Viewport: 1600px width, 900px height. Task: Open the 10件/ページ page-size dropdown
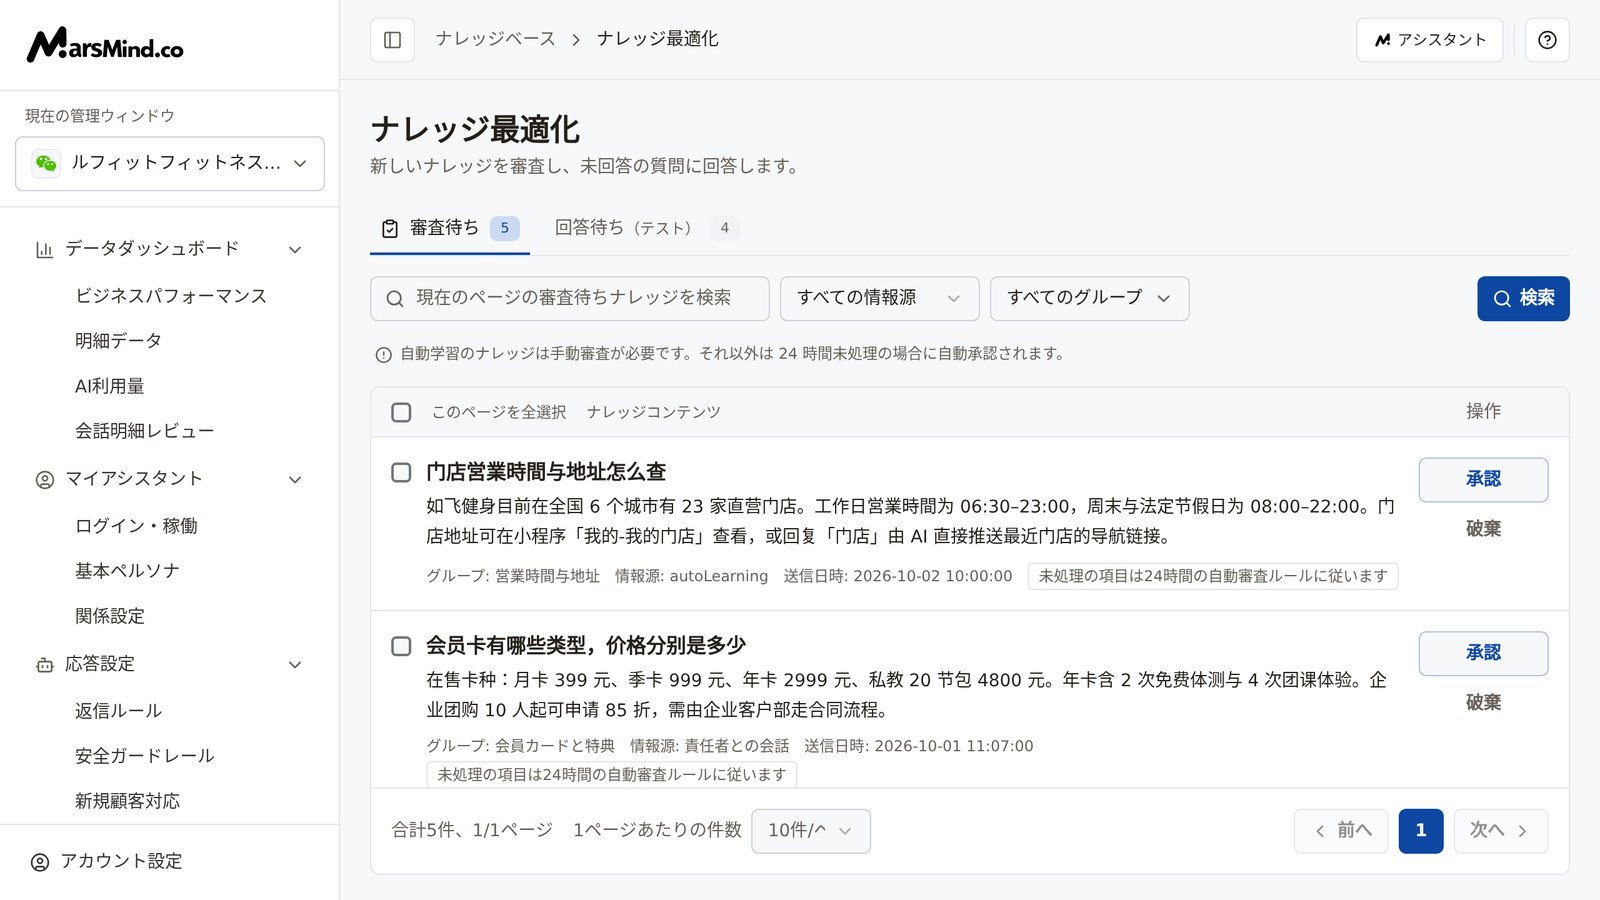coord(811,831)
